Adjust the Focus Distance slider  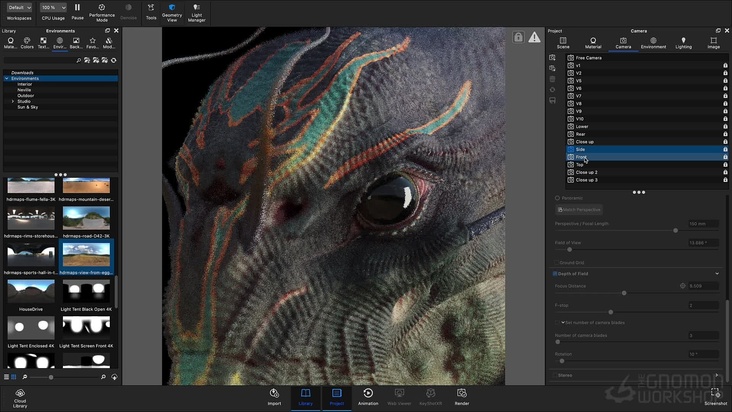click(624, 293)
